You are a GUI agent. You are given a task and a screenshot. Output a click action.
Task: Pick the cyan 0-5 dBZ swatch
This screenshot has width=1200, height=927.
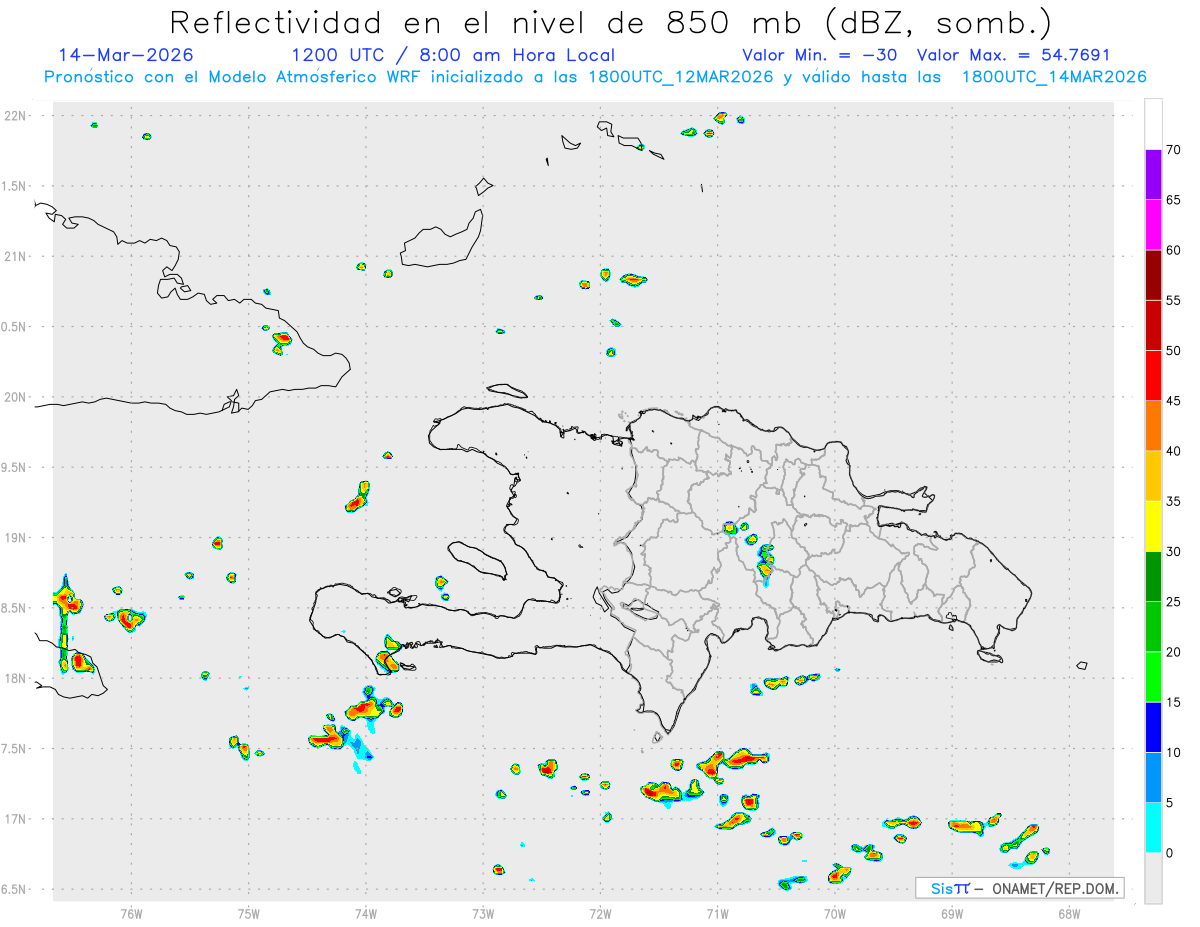pos(1153,828)
